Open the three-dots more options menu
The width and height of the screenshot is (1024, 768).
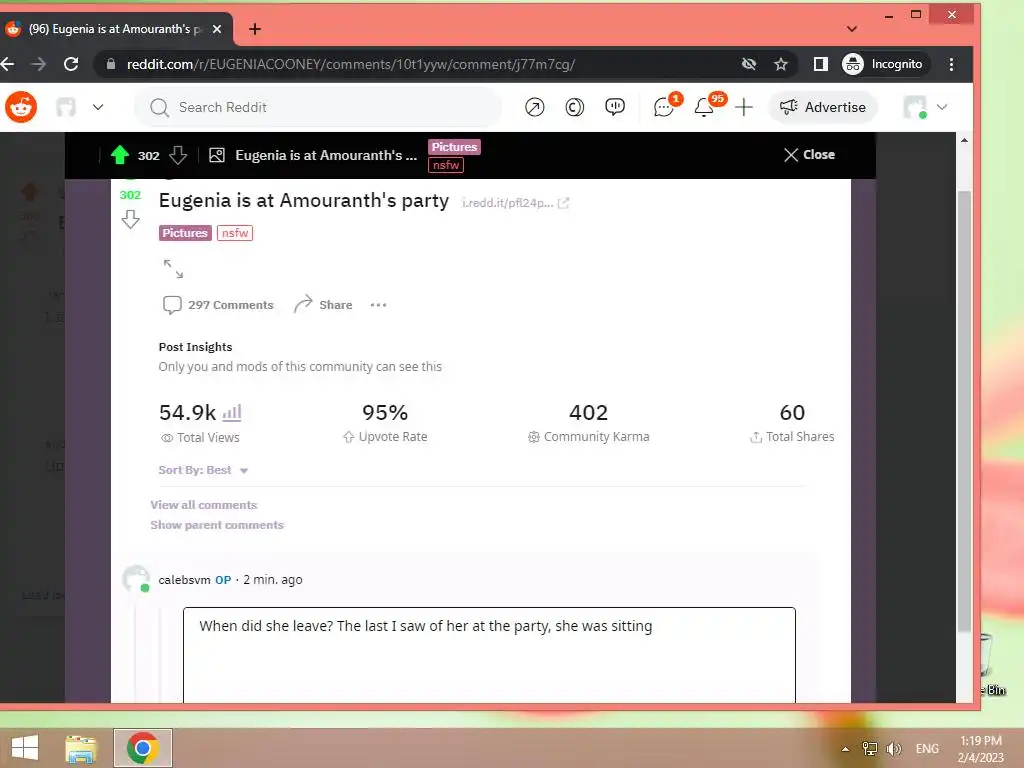[378, 305]
